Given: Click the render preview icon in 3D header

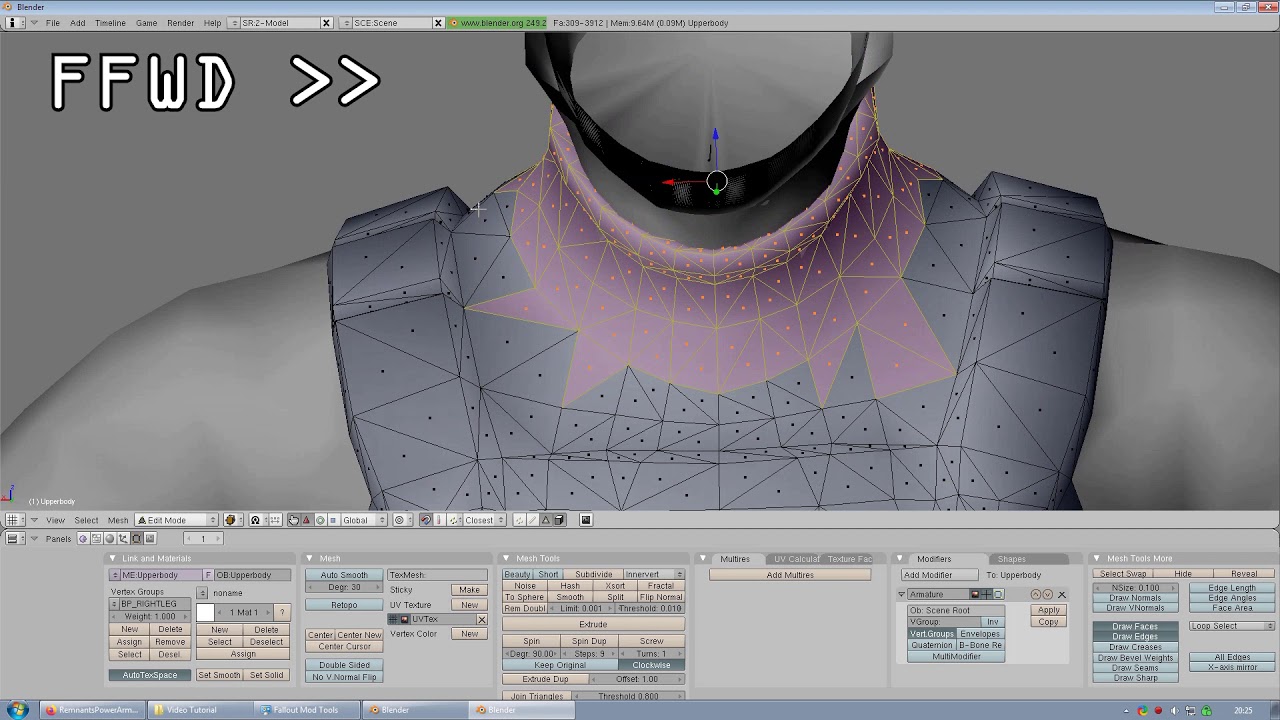Looking at the screenshot, I should [x=586, y=520].
